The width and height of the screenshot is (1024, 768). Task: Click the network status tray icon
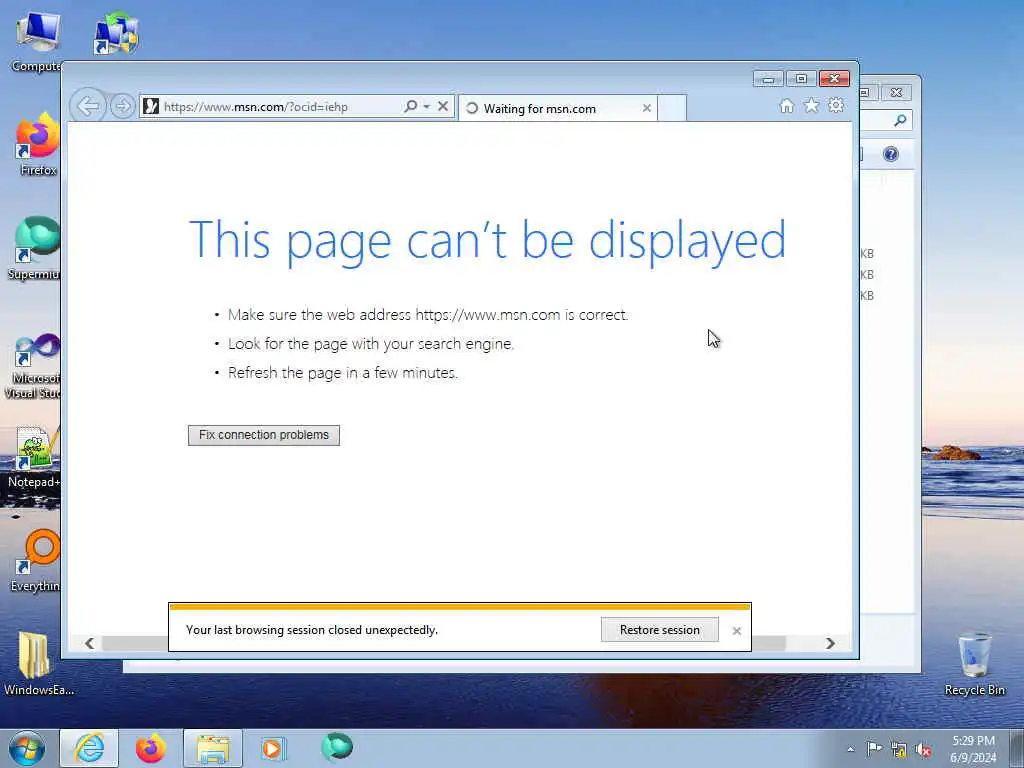coord(899,750)
